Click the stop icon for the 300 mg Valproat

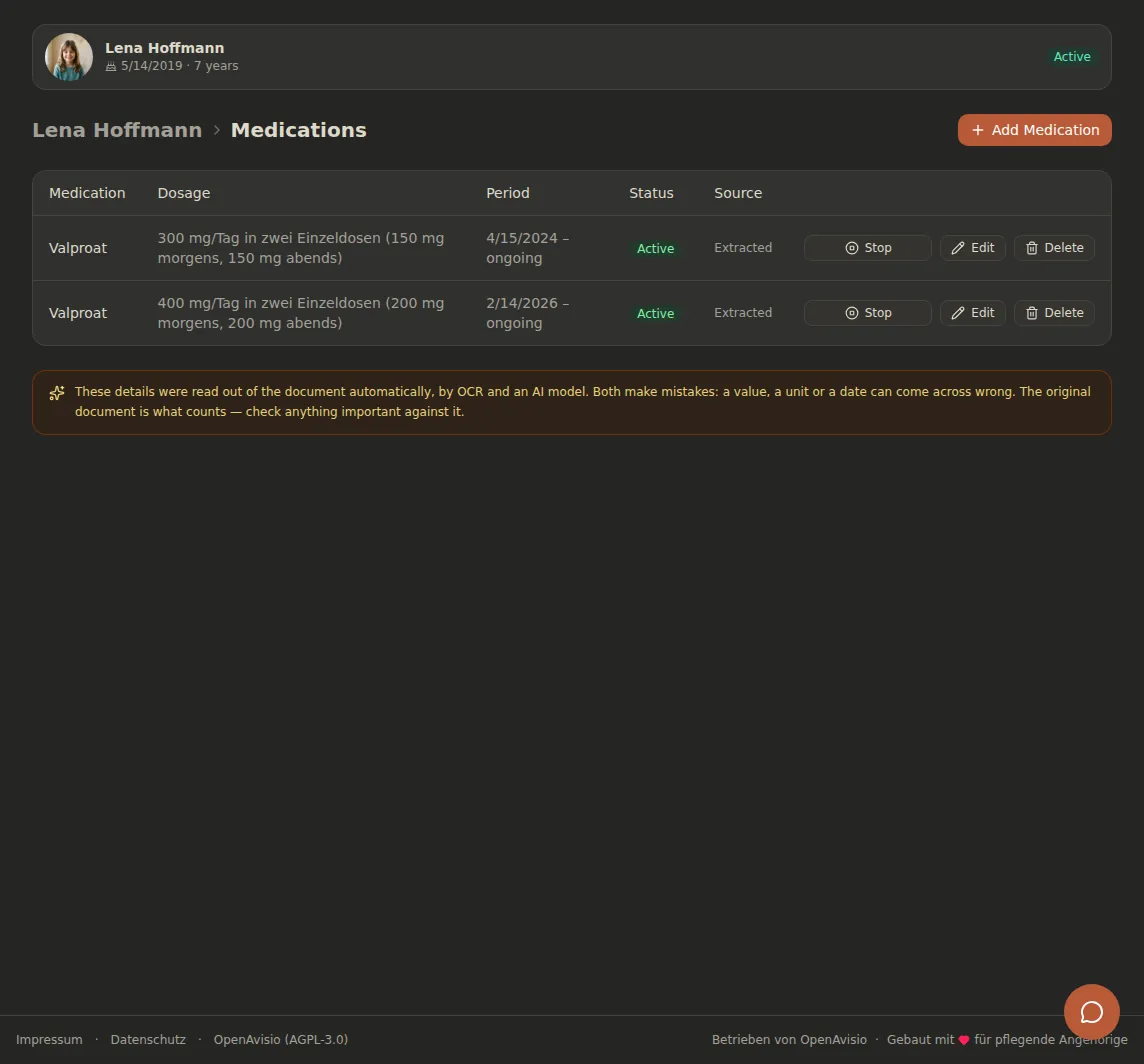point(851,248)
